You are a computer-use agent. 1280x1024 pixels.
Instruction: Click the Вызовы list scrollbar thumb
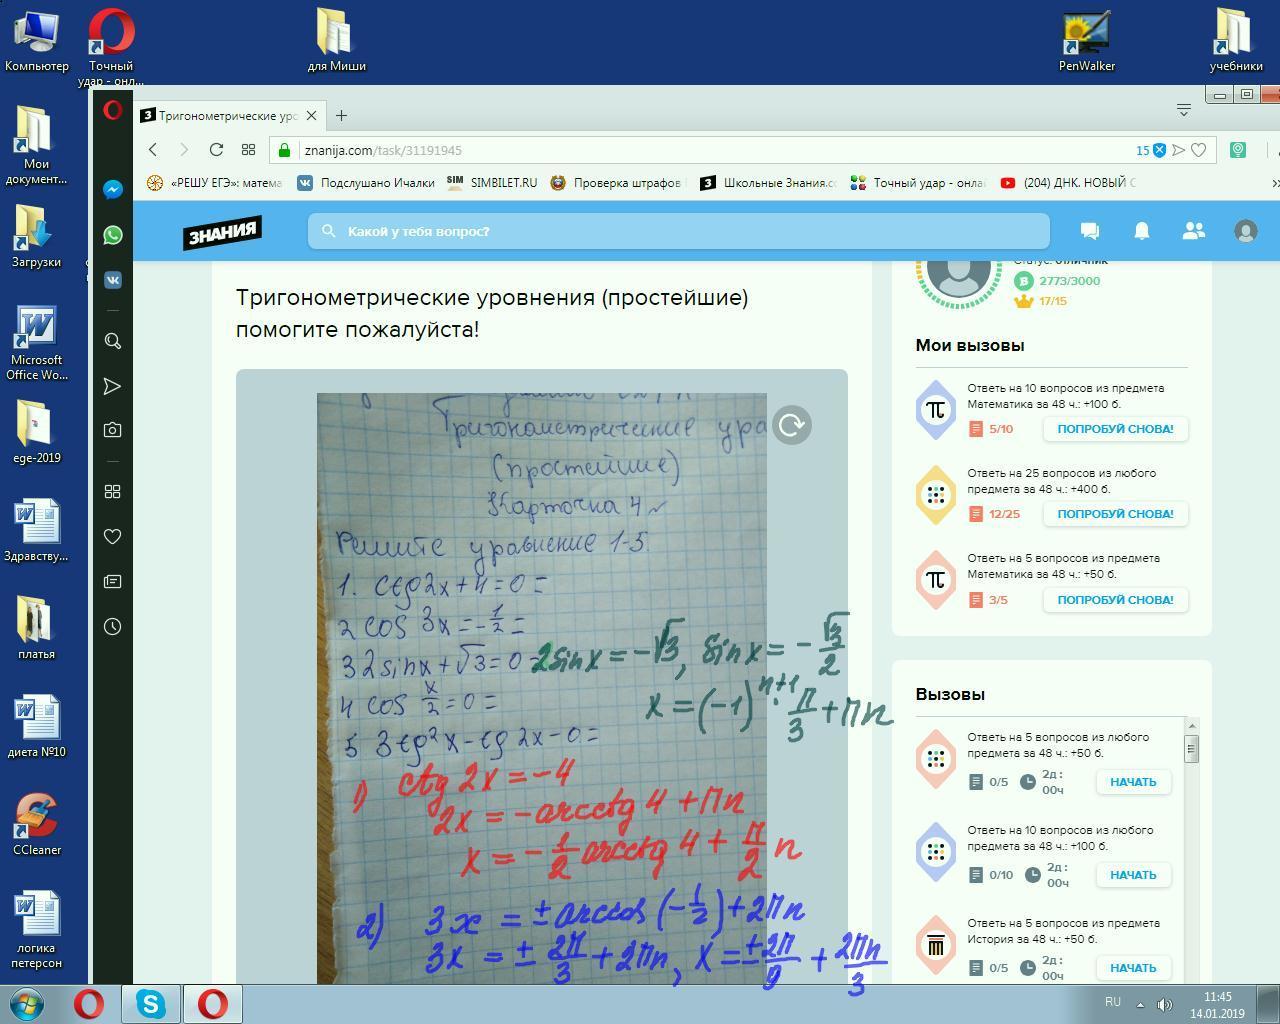(1191, 748)
